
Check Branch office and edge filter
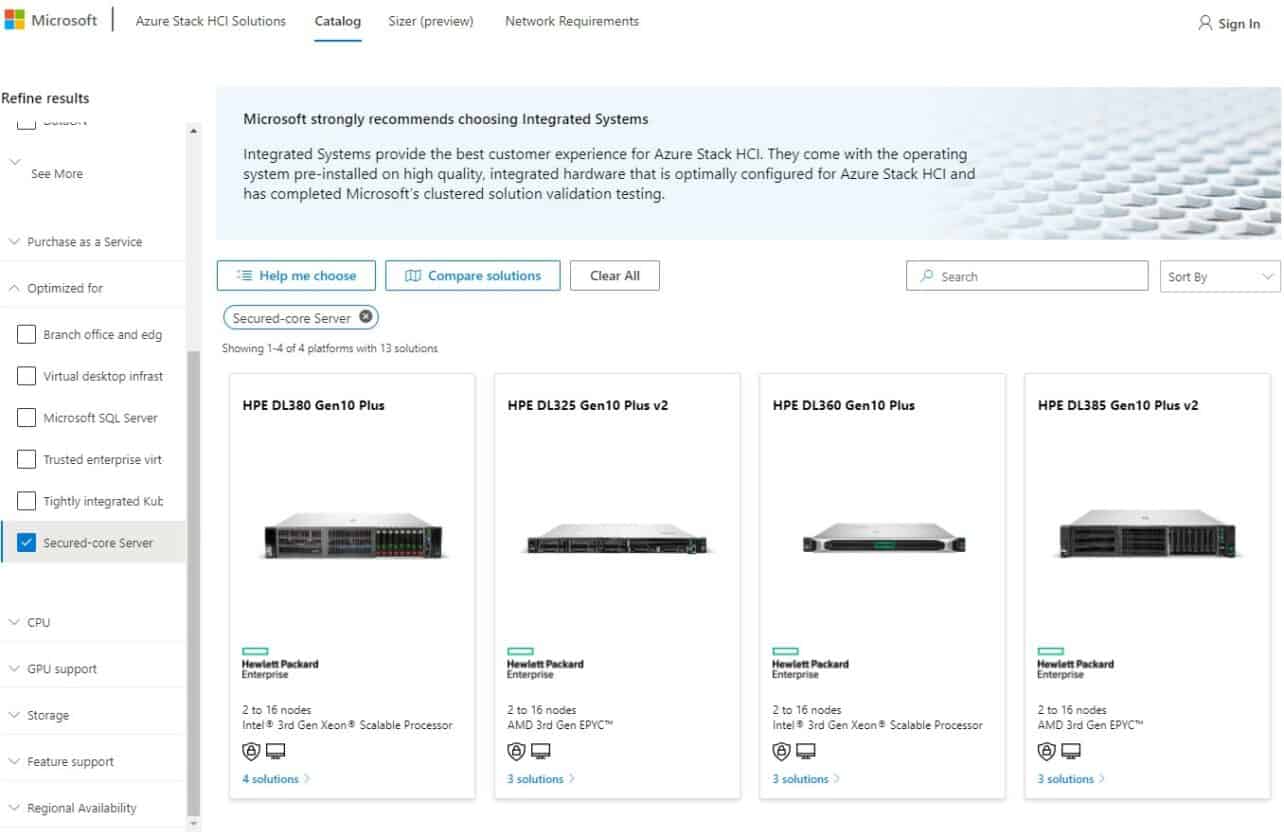click(x=27, y=334)
